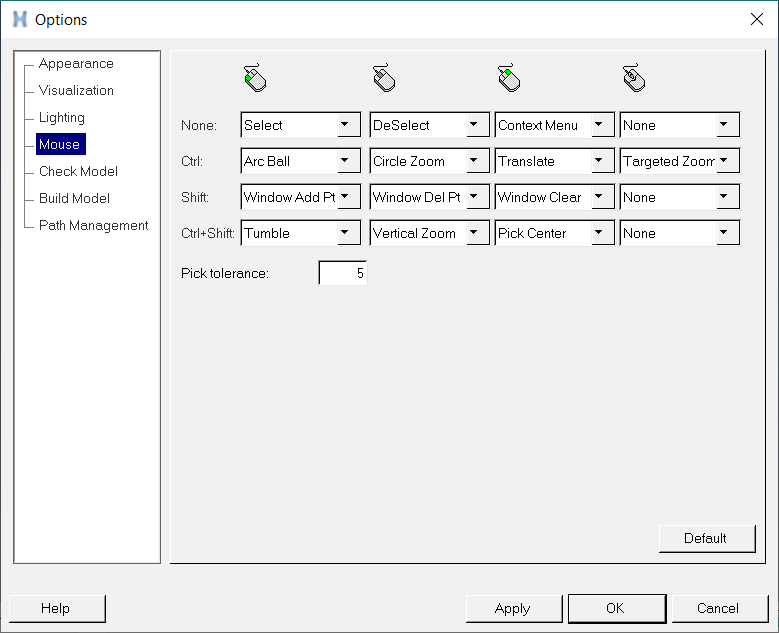779x633 pixels.
Task: Click the Apply button
Action: [512, 608]
